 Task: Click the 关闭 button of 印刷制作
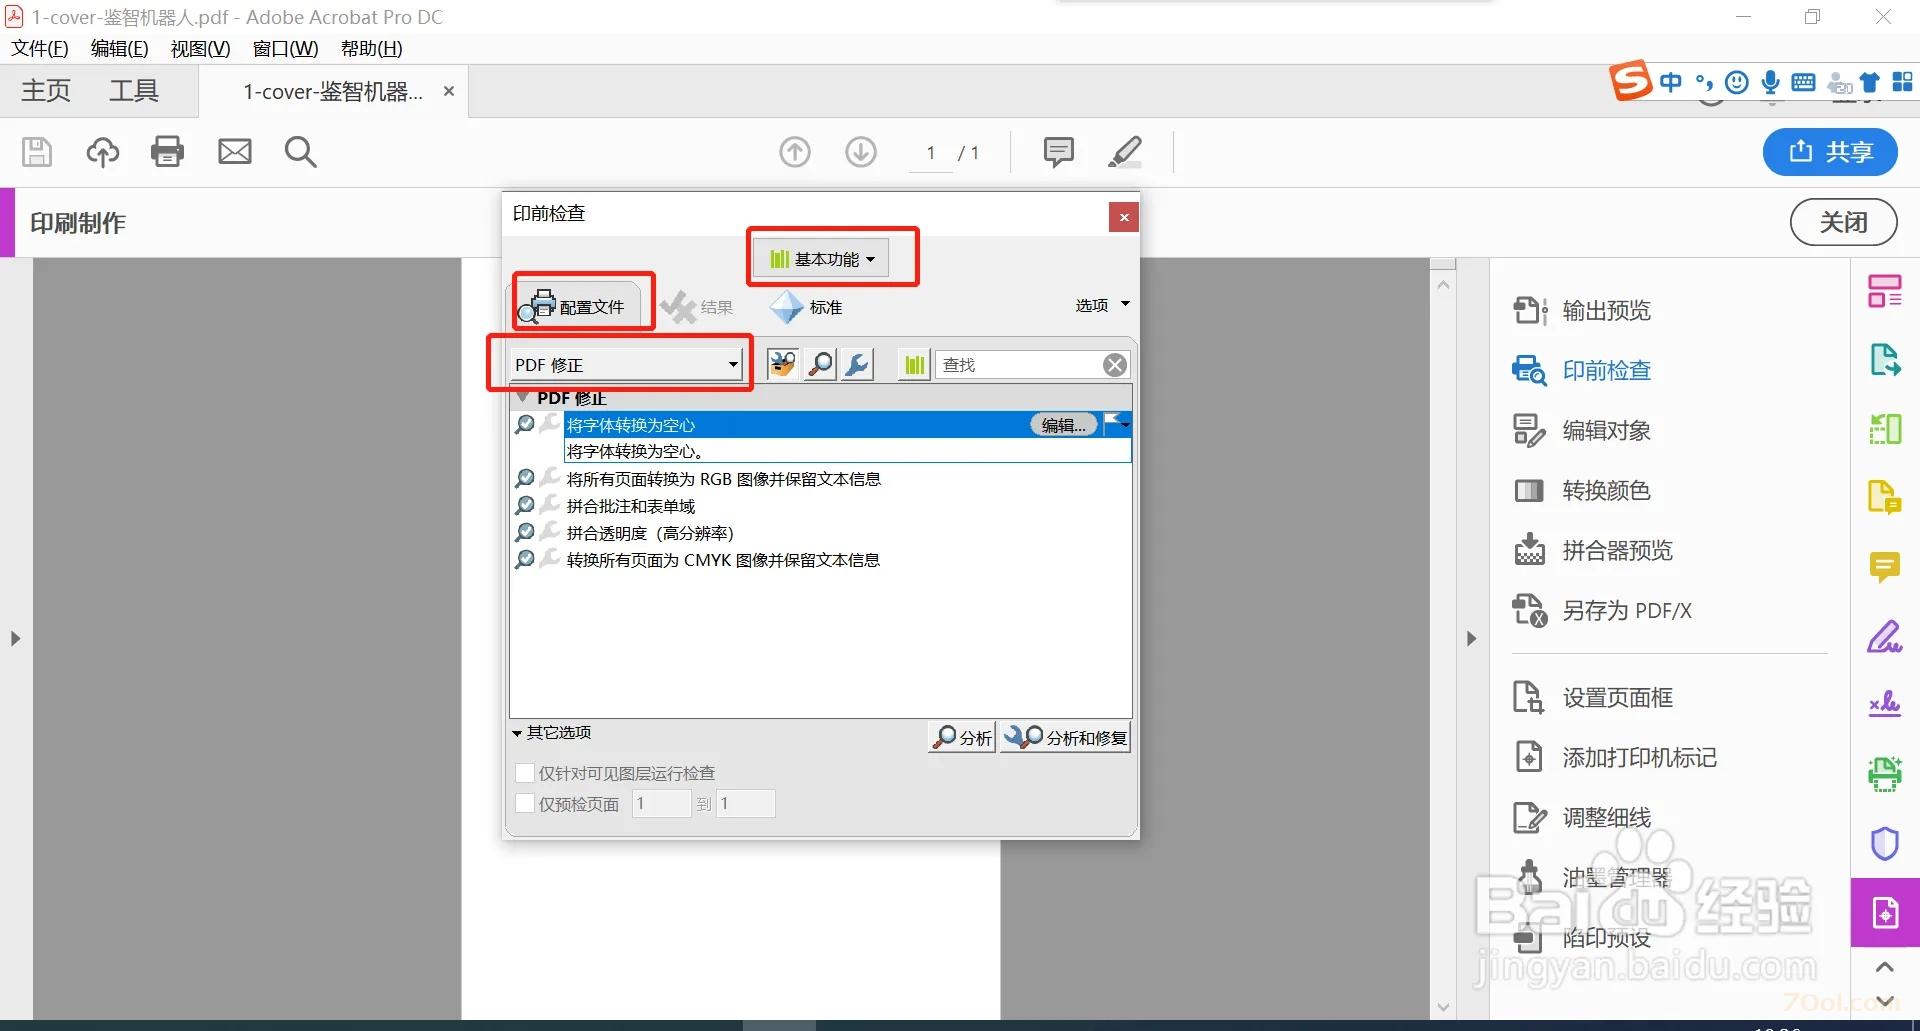pyautogui.click(x=1843, y=222)
